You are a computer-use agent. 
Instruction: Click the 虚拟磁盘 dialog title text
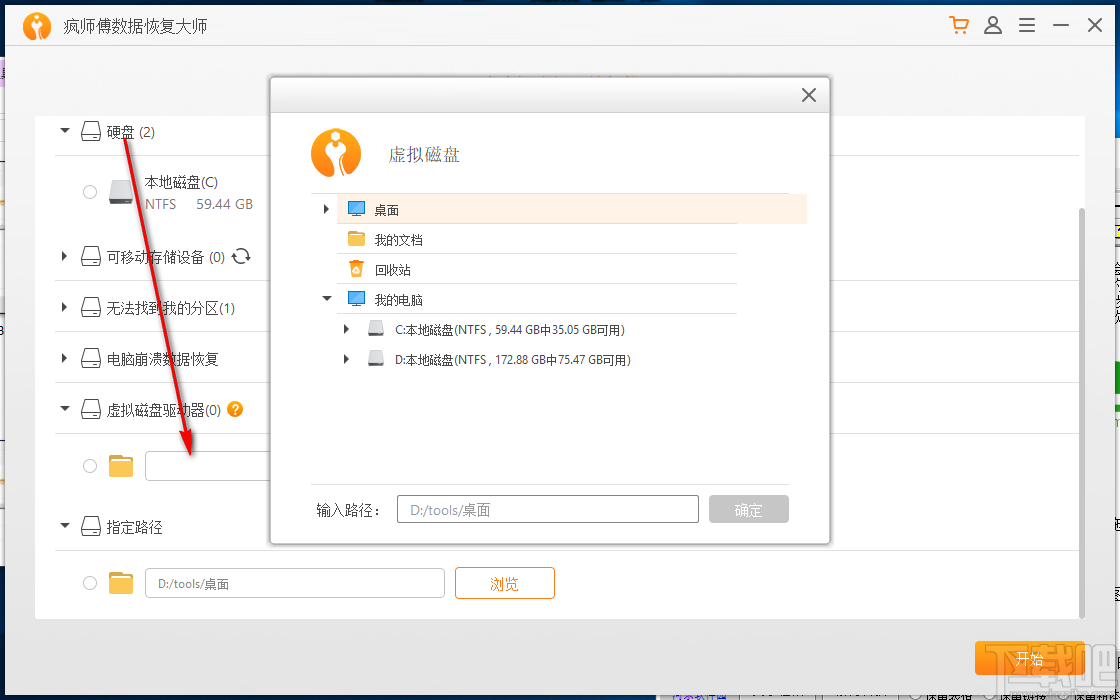coord(424,155)
